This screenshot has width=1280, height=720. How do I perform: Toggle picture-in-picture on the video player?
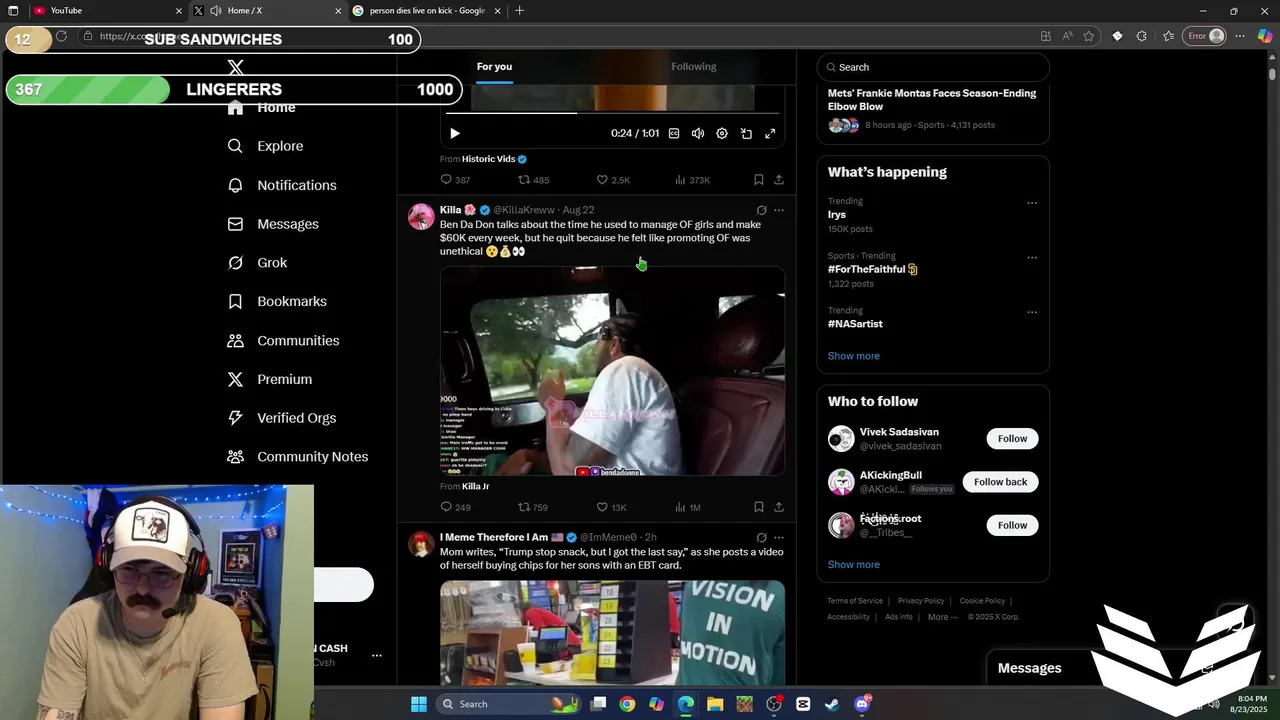[x=746, y=133]
